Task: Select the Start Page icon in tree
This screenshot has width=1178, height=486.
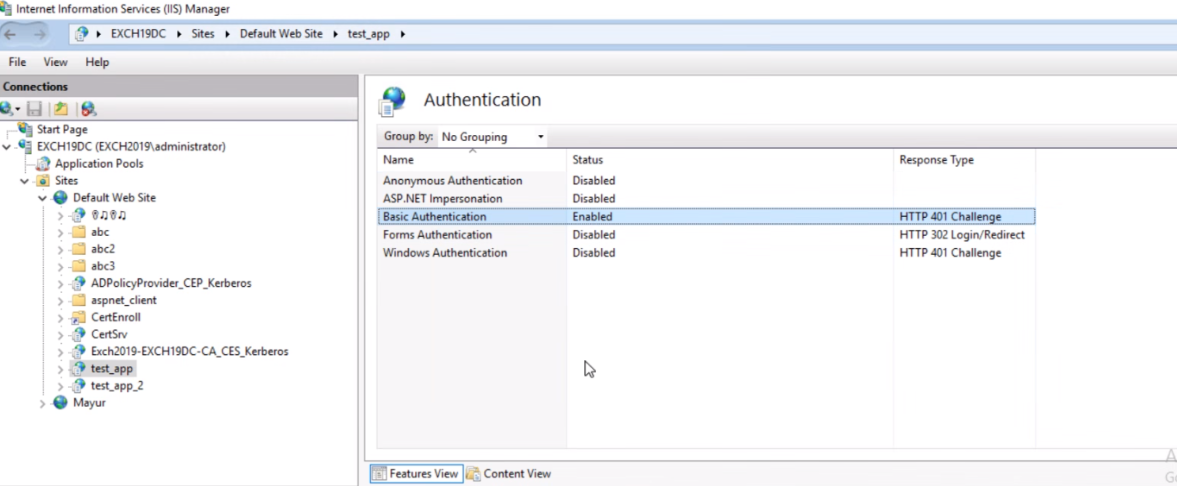Action: 25,130
